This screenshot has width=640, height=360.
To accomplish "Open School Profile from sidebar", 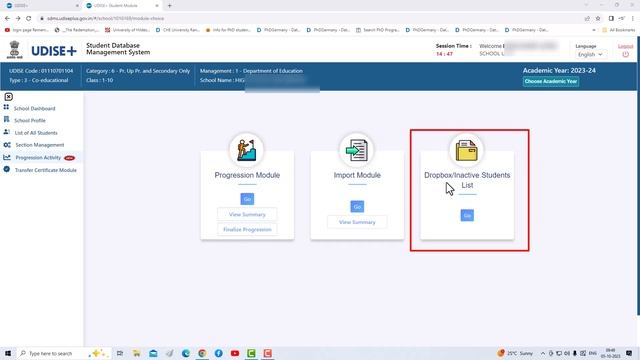I will click(29, 120).
